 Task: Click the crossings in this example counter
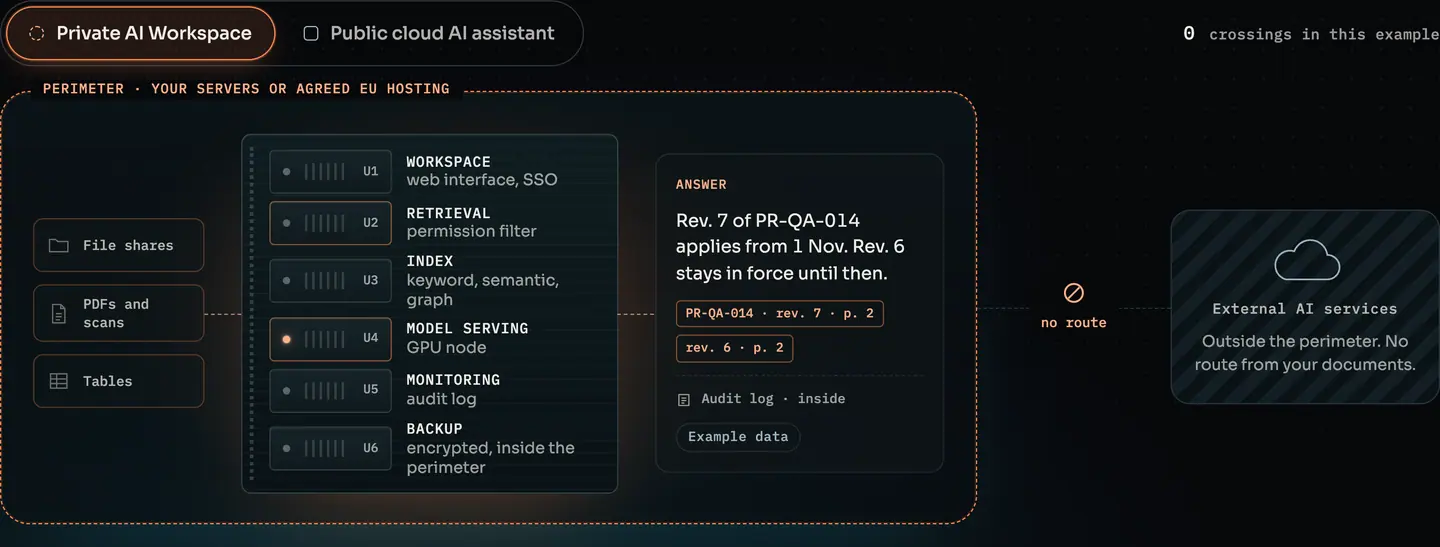1310,34
